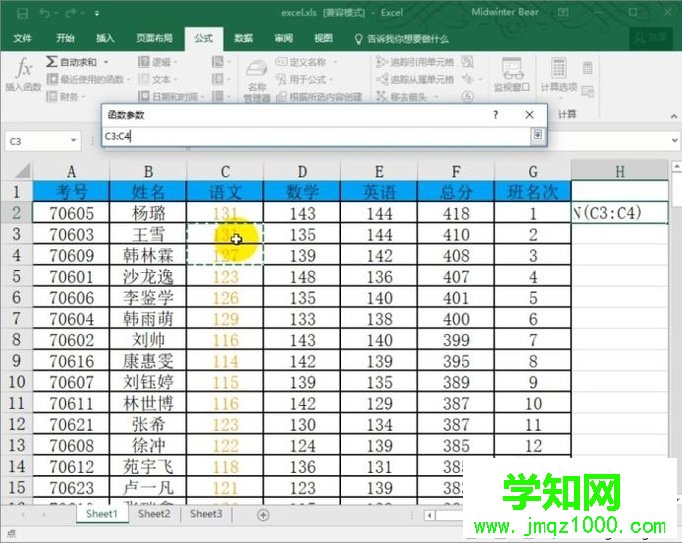Screen dimensions: 682x543
Task: Open the Ribbon Display Options button
Action: (x=563, y=13)
